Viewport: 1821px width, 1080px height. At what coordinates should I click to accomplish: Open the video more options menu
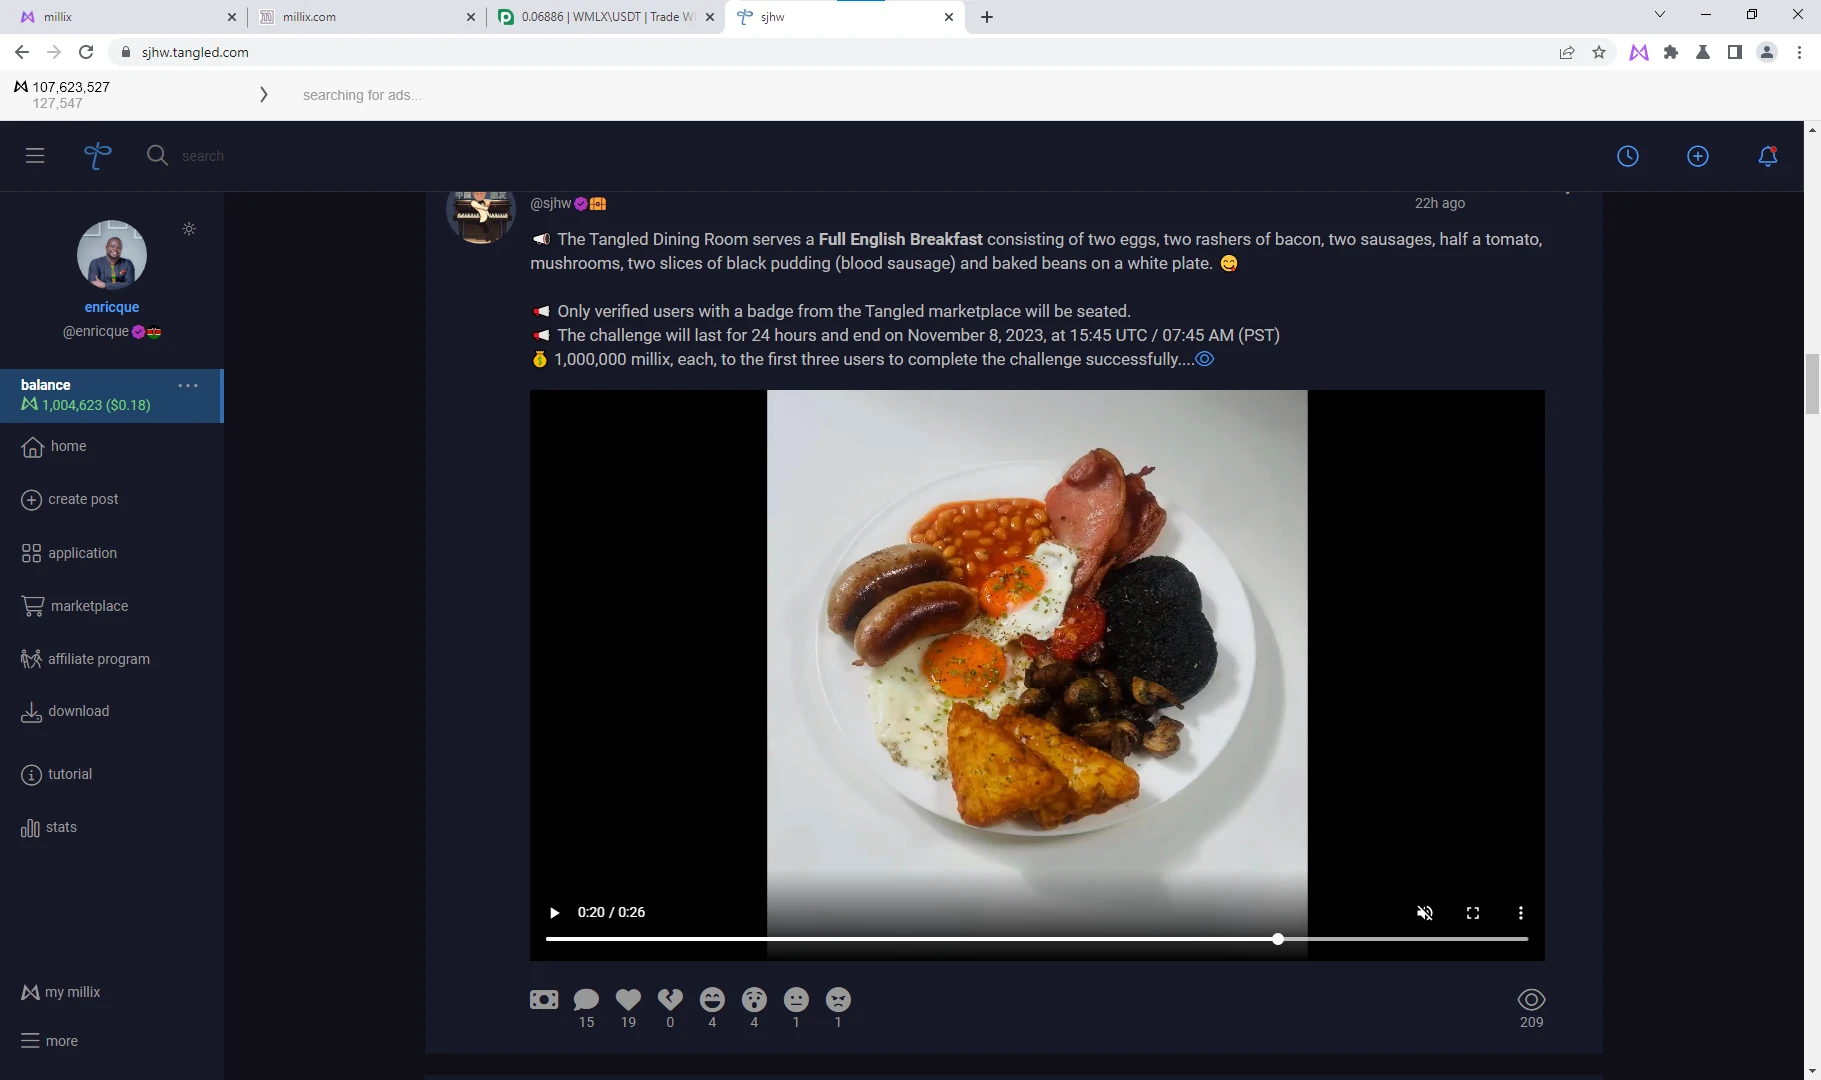[1521, 913]
